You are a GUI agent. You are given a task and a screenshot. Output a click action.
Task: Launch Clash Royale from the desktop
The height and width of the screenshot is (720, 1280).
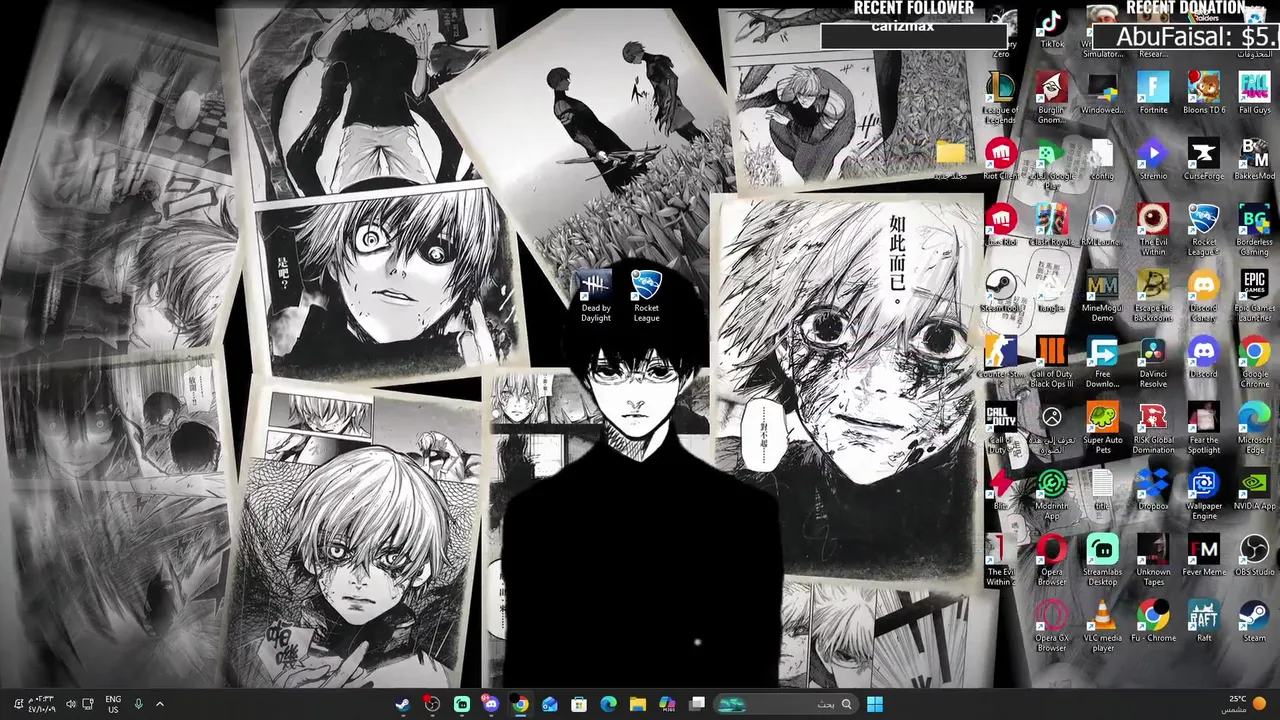click(1052, 224)
